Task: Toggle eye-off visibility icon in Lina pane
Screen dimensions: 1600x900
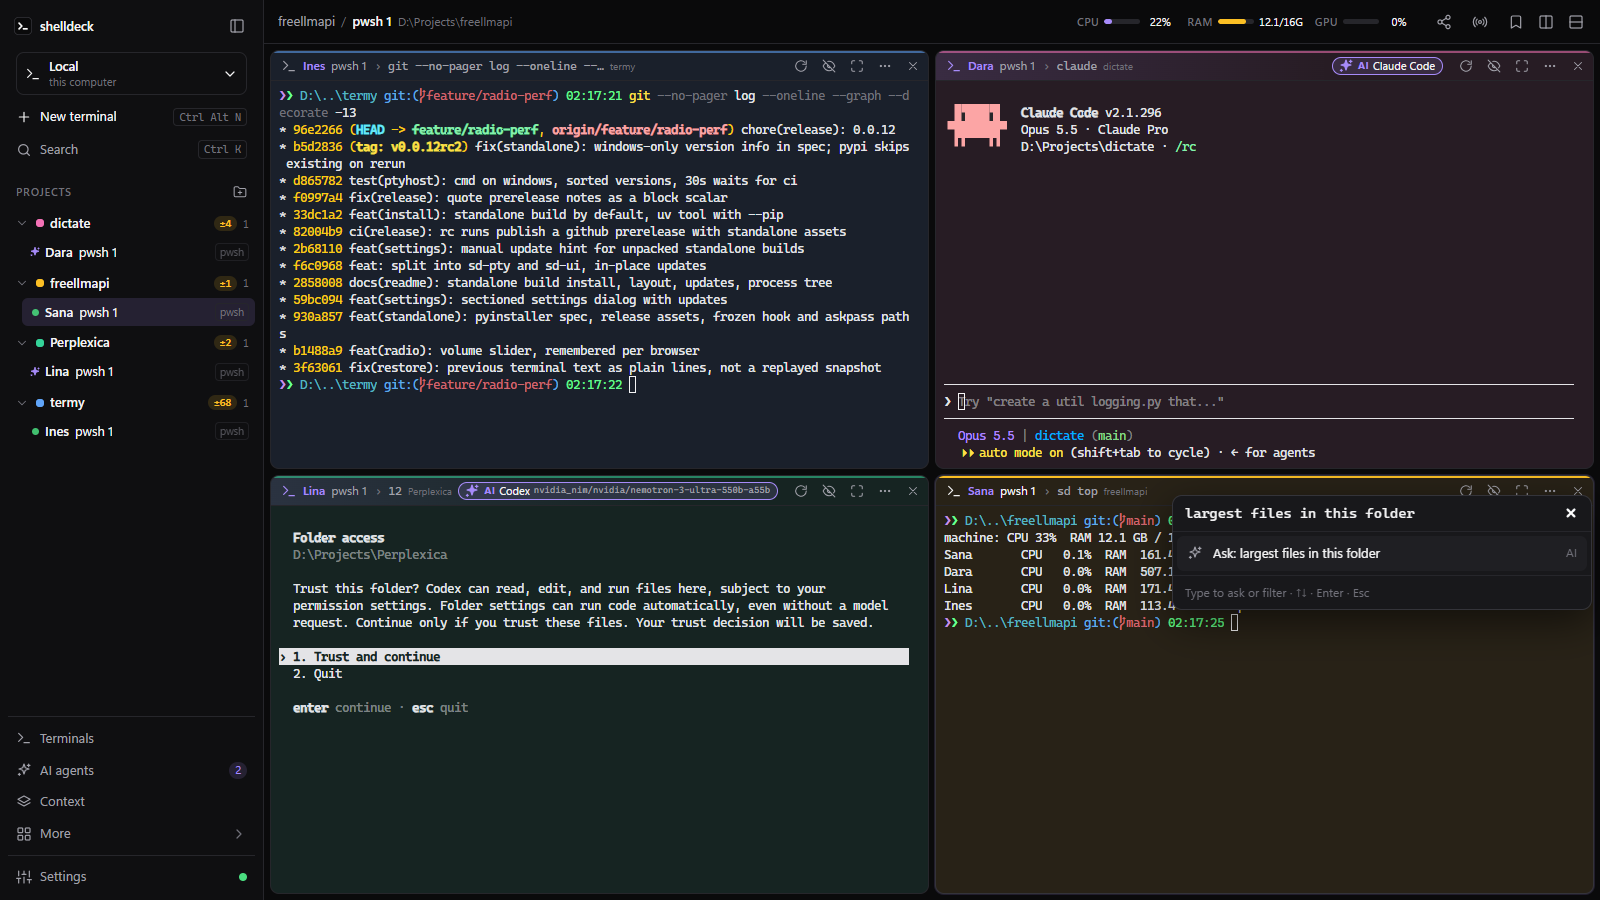Action: coord(829,491)
